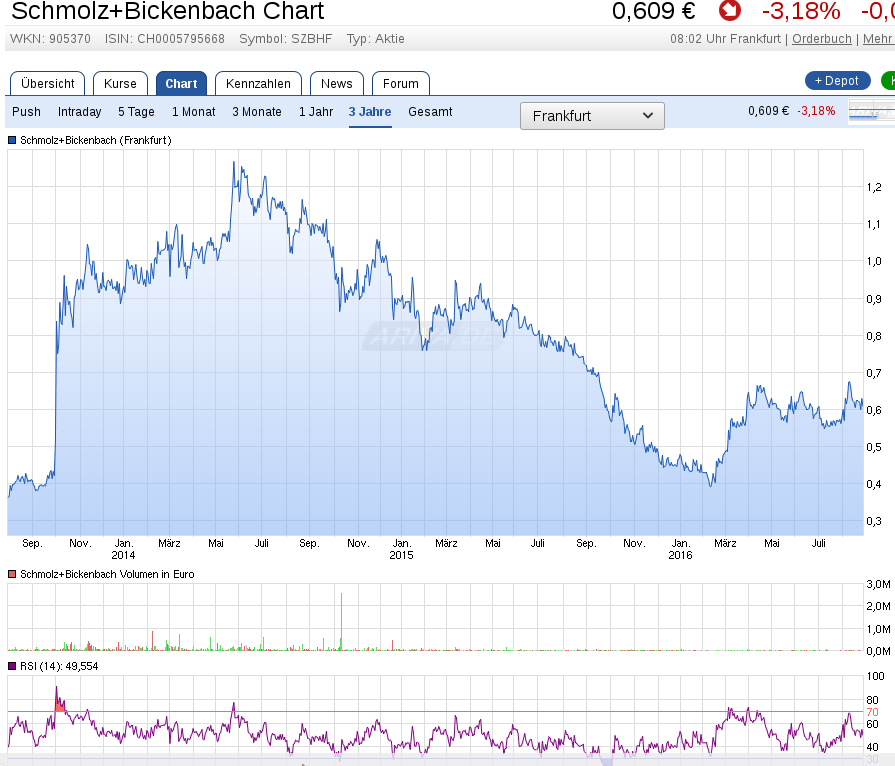Click the Mehr link

(877, 39)
